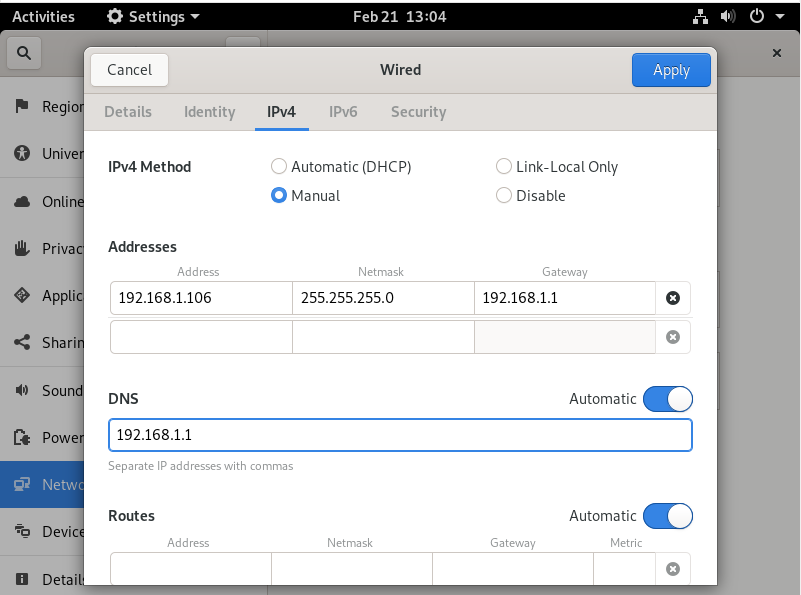Click the Routes metric input field
The height and width of the screenshot is (595, 801).
(624, 568)
